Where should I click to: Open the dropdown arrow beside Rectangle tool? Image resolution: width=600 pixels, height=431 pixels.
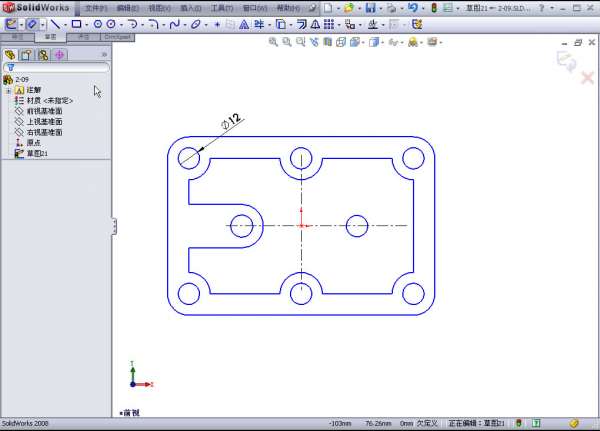click(87, 23)
